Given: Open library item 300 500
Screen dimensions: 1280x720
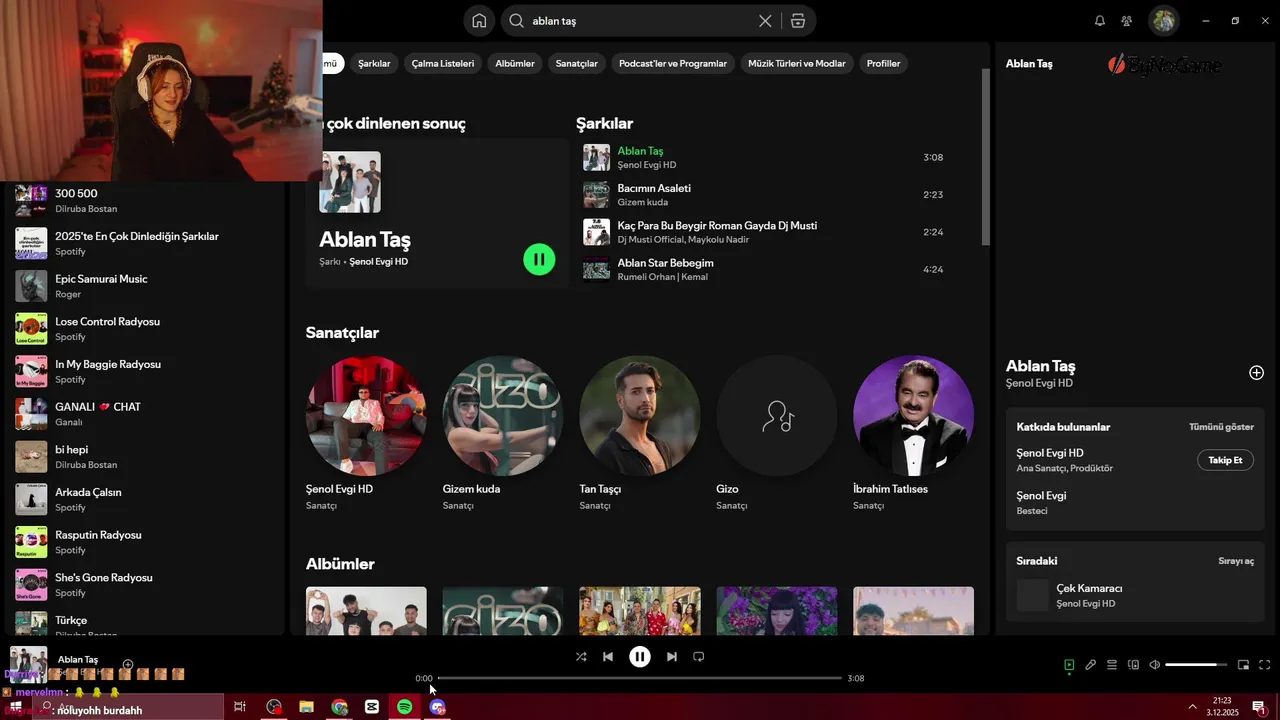Looking at the screenshot, I should coord(145,201).
